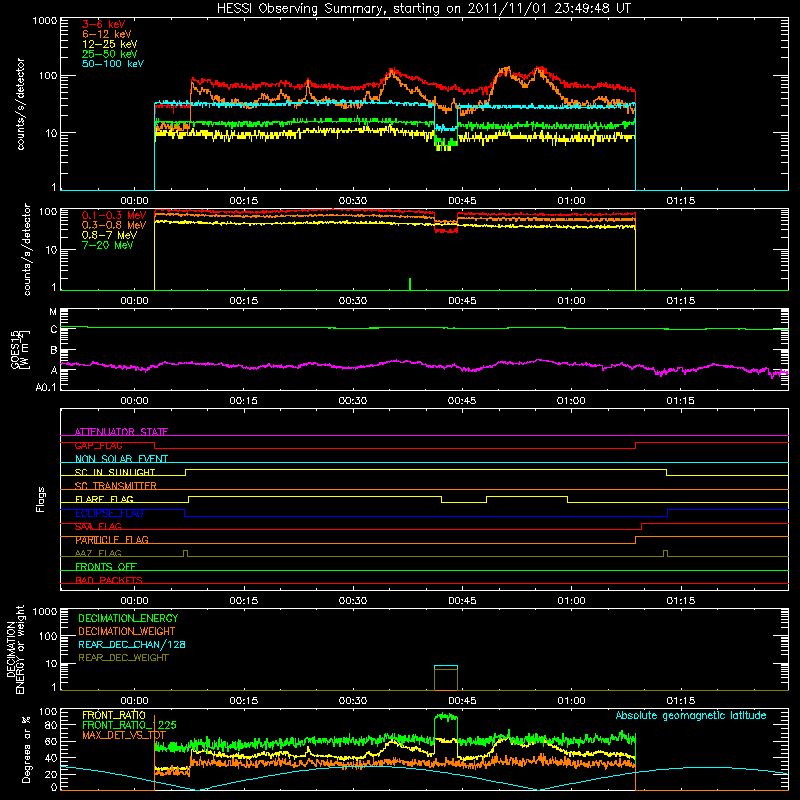
Task: Click the 0.8-7 MeV legend label
Action: pyautogui.click(x=109, y=235)
